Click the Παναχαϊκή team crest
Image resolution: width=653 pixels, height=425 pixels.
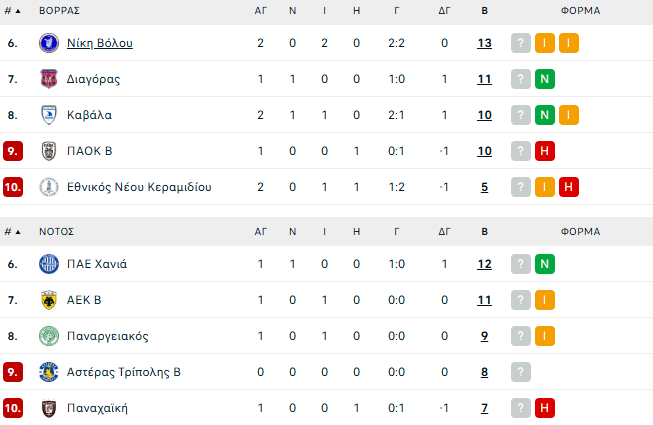coord(48,408)
